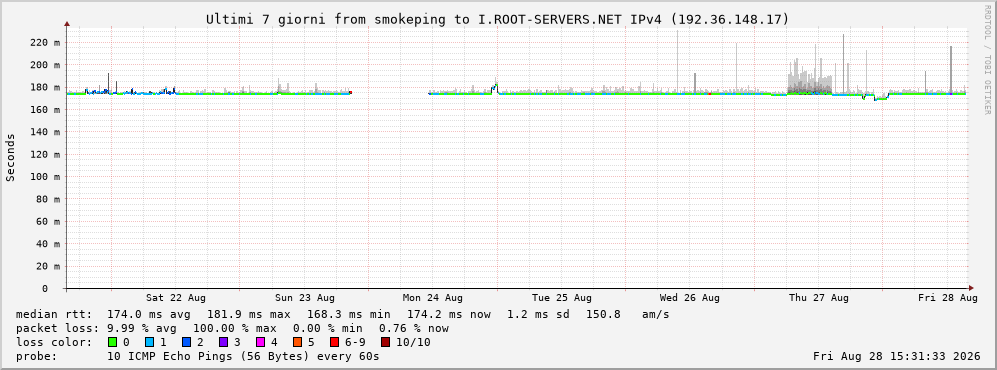This screenshot has height=370, width=997.
Task: Click the dark red 10/10 loss swatch
Action: (386, 342)
